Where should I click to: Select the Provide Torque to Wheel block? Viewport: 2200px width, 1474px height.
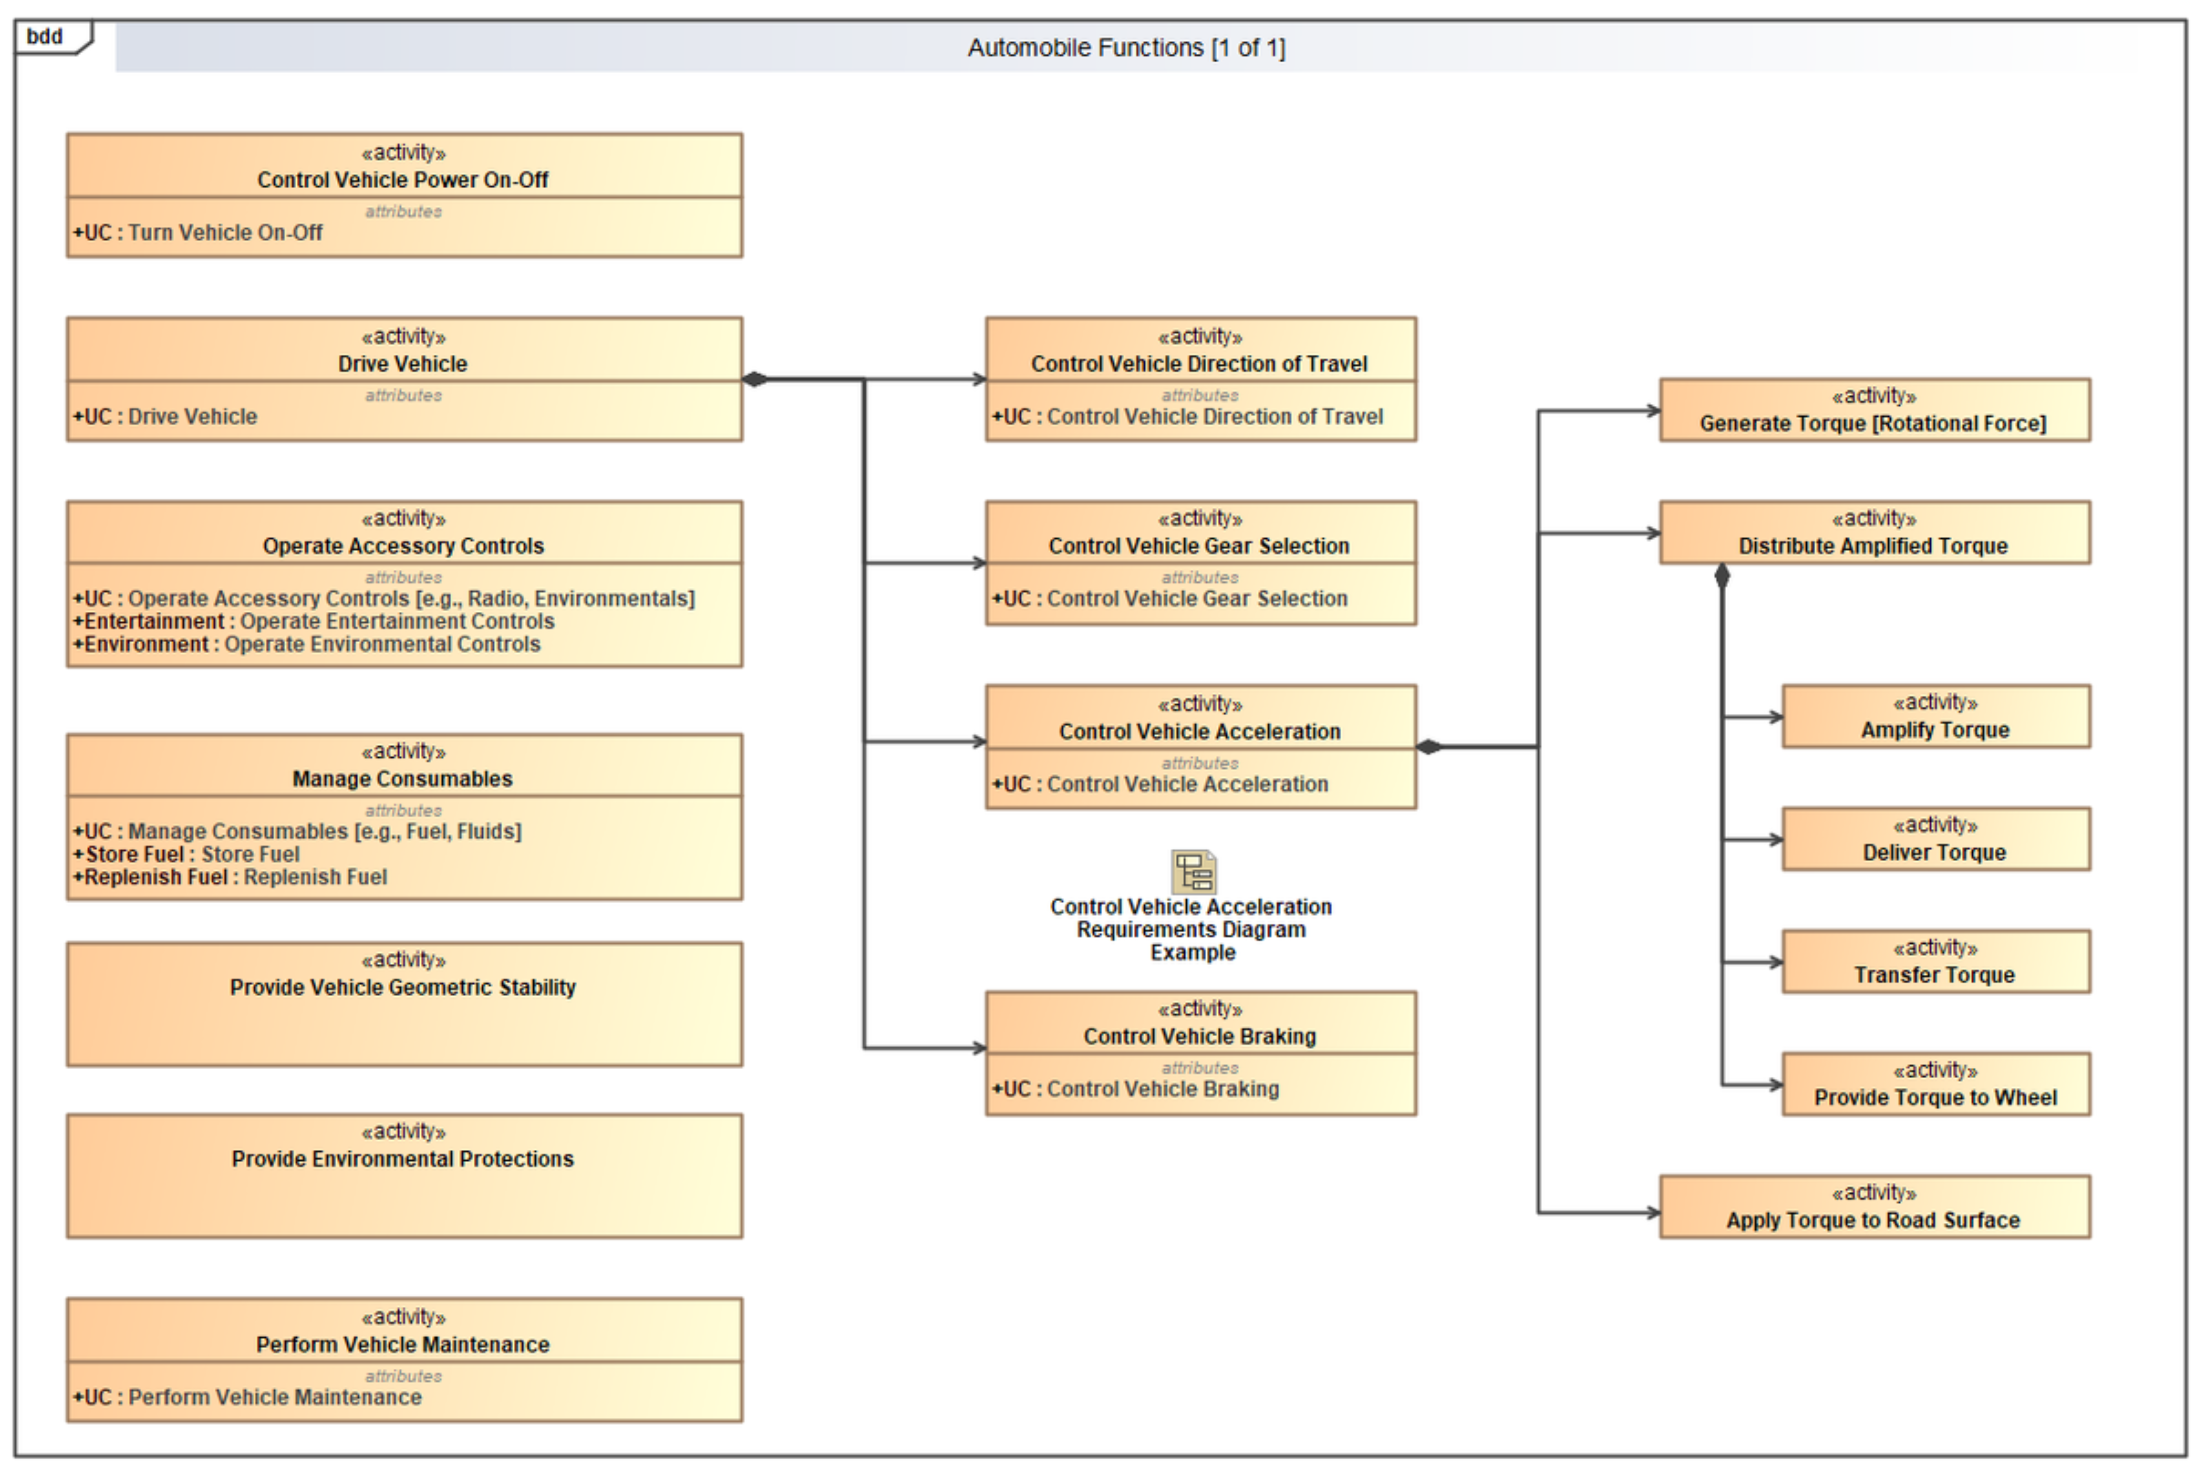[1935, 1085]
